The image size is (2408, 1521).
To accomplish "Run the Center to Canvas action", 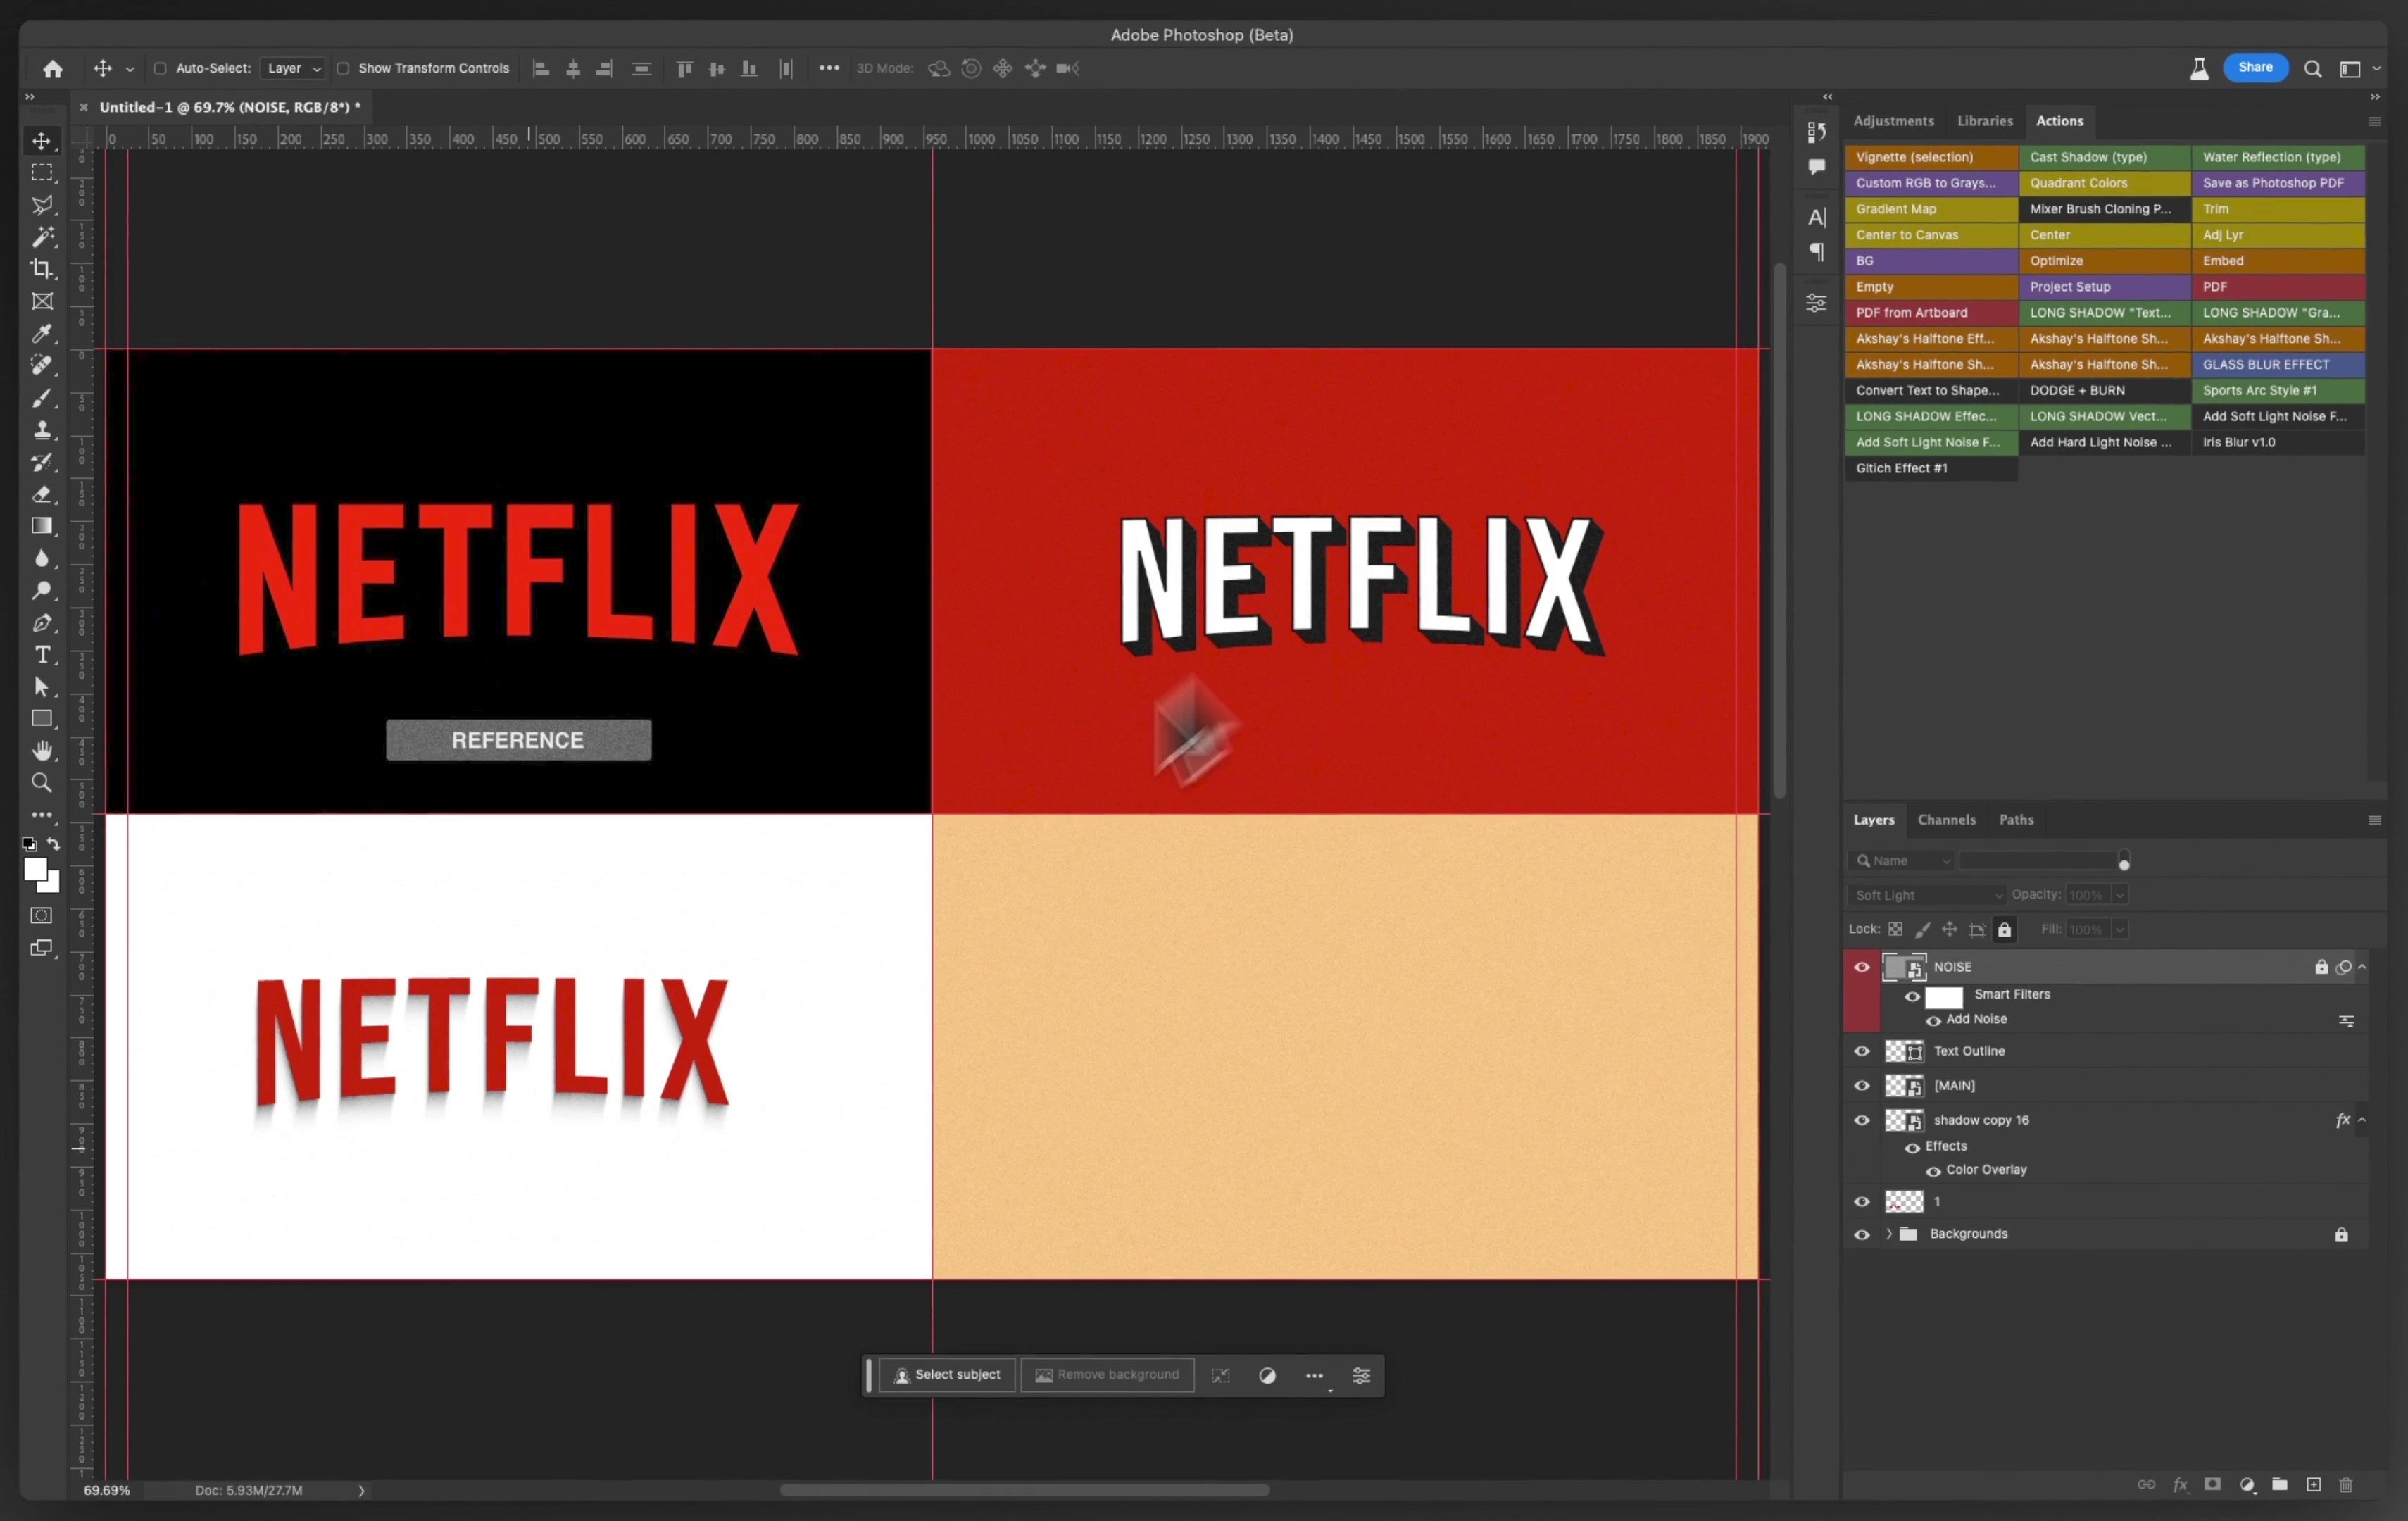I will 1931,235.
